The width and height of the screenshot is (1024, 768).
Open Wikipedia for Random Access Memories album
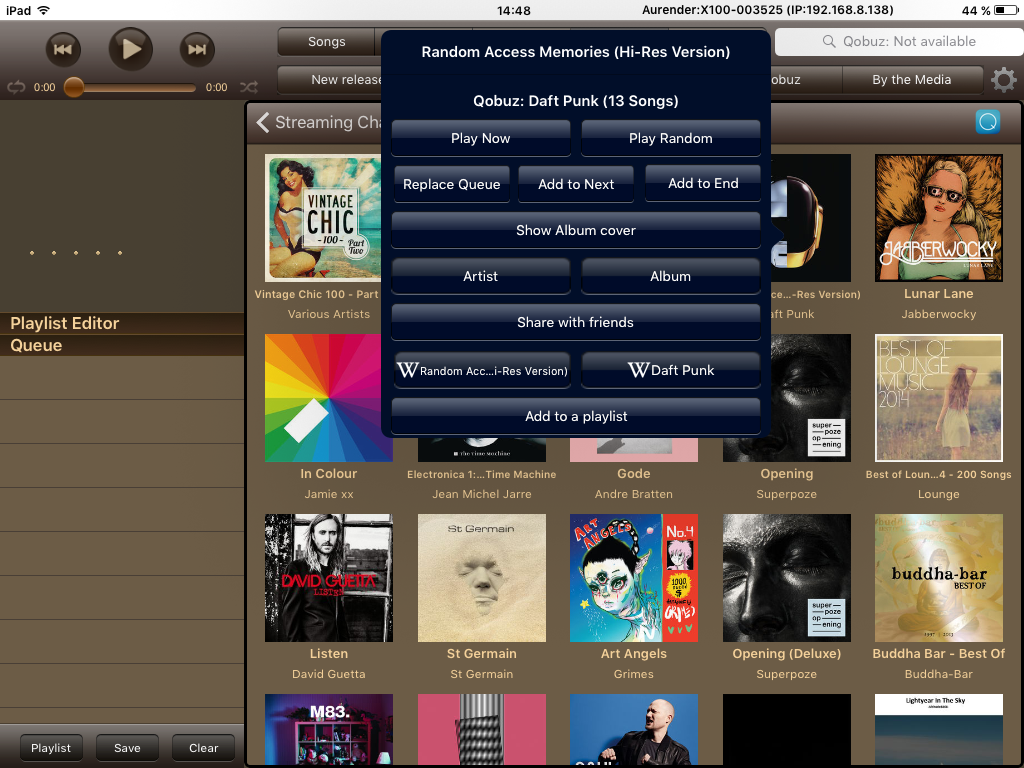click(483, 370)
